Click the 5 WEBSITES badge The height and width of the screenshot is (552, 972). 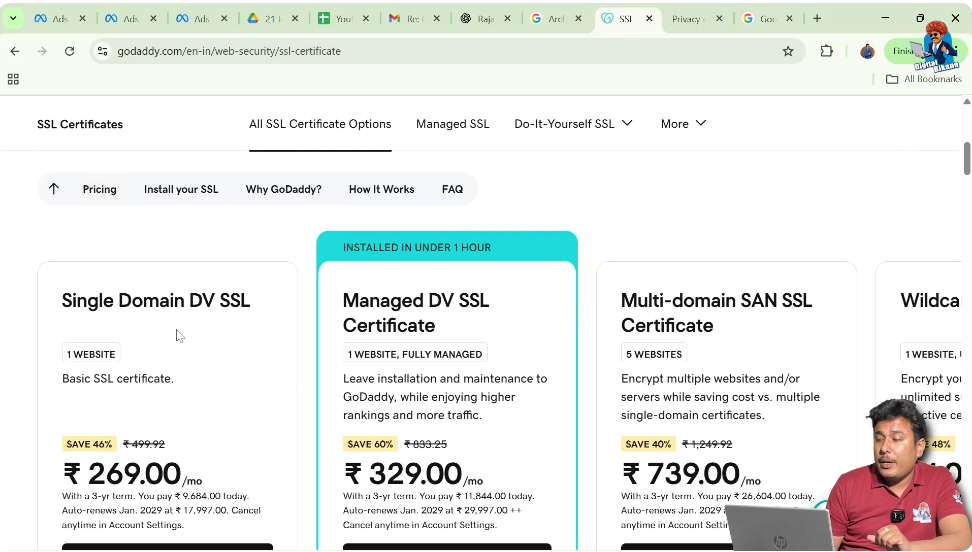pyautogui.click(x=653, y=354)
